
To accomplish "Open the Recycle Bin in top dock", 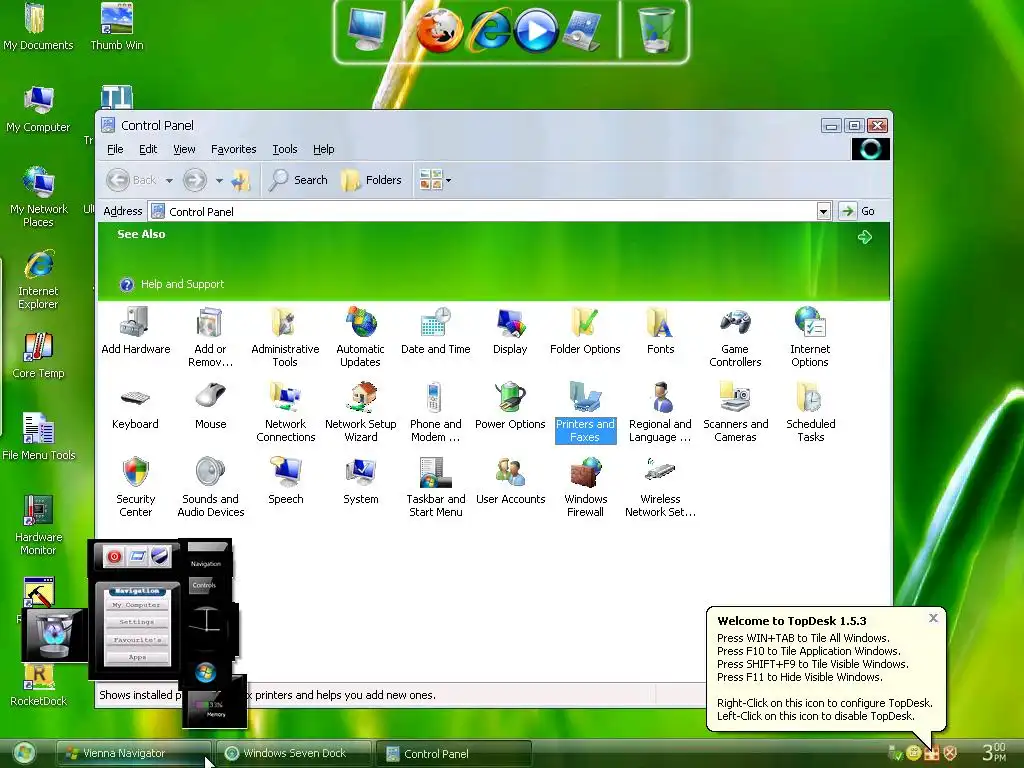I will click(656, 30).
